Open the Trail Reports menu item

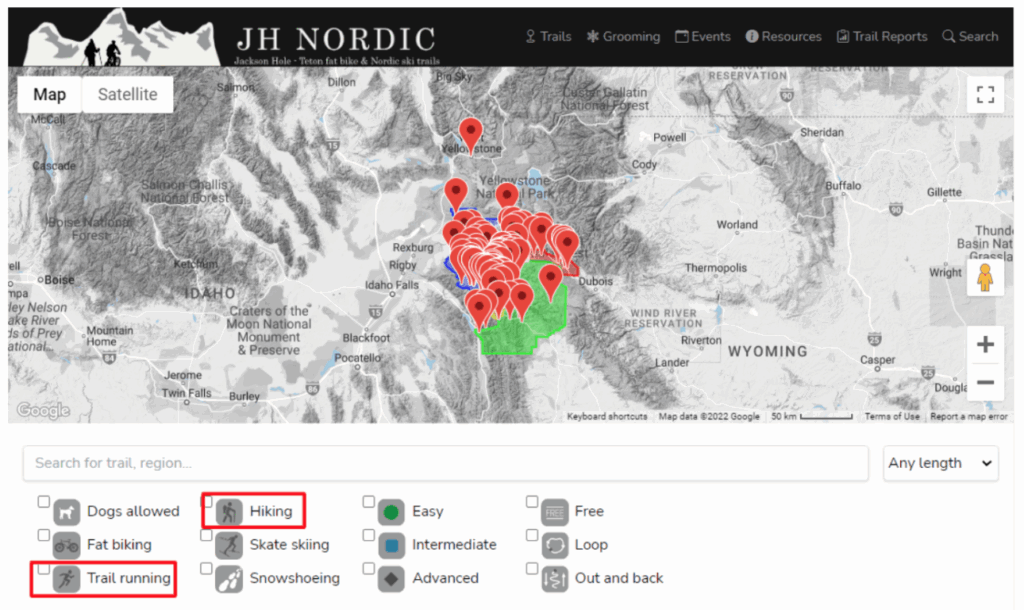pyautogui.click(x=882, y=37)
